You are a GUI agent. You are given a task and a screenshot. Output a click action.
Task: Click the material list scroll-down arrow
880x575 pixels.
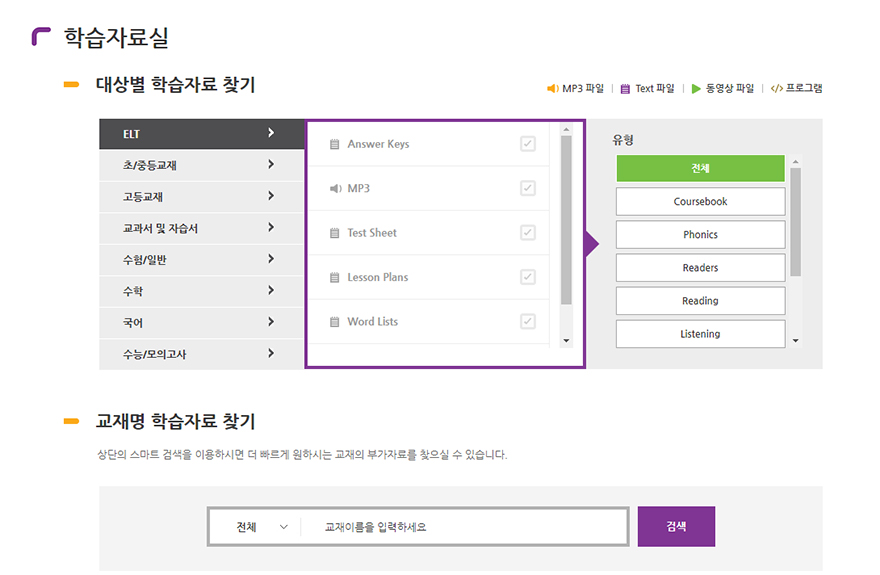pos(566,341)
